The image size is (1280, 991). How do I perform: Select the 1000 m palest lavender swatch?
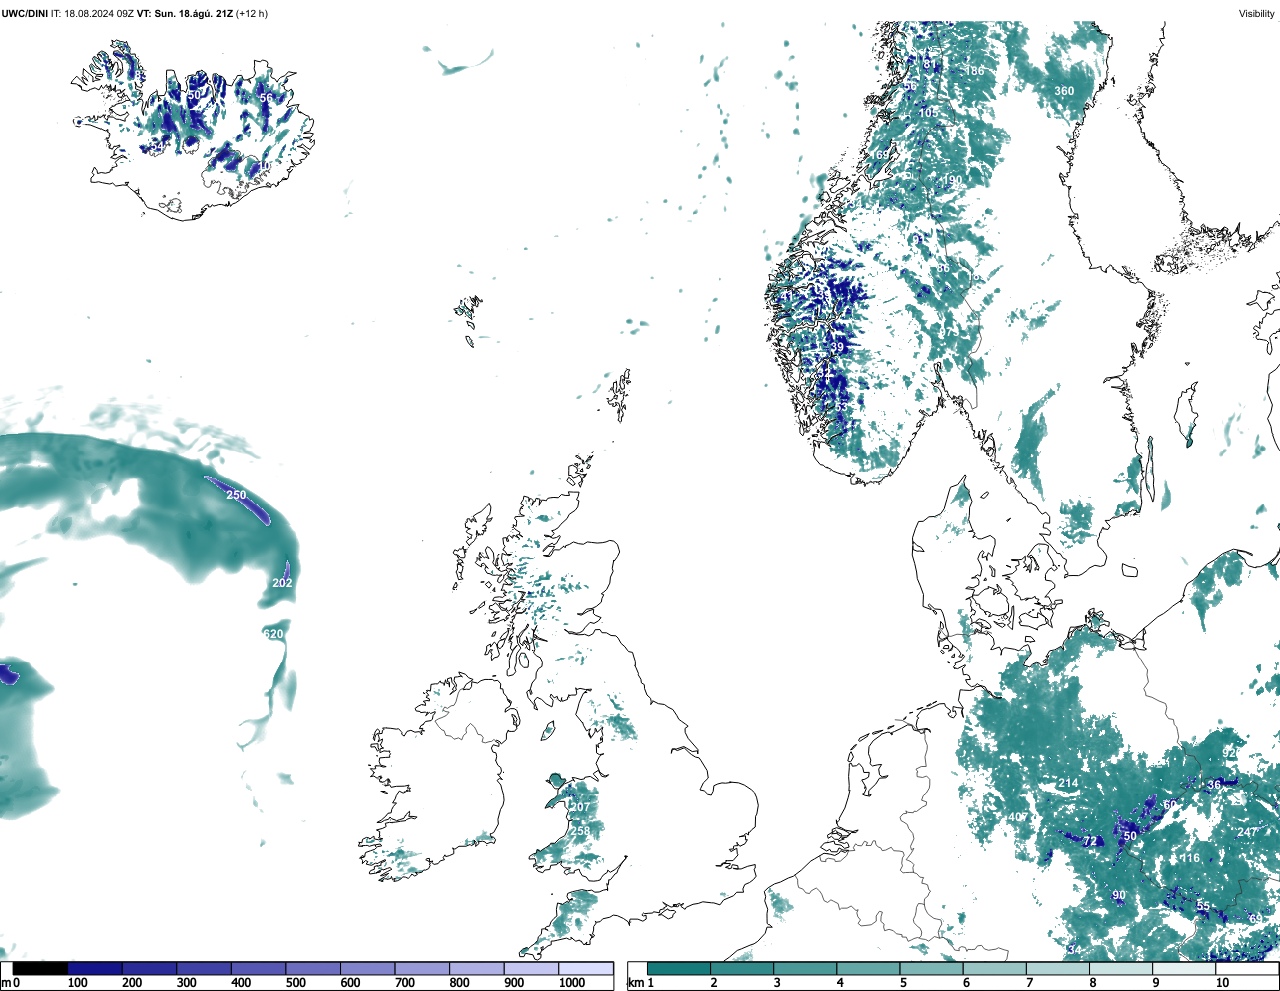[586, 968]
